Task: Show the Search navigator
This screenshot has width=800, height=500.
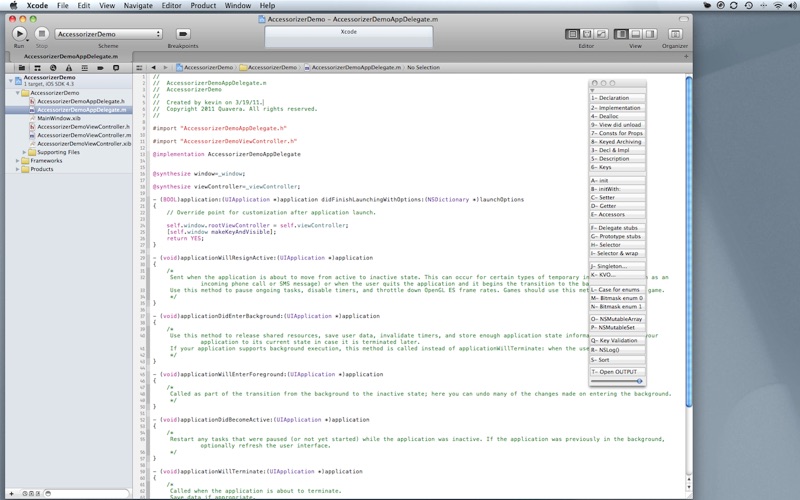Action: [53, 67]
